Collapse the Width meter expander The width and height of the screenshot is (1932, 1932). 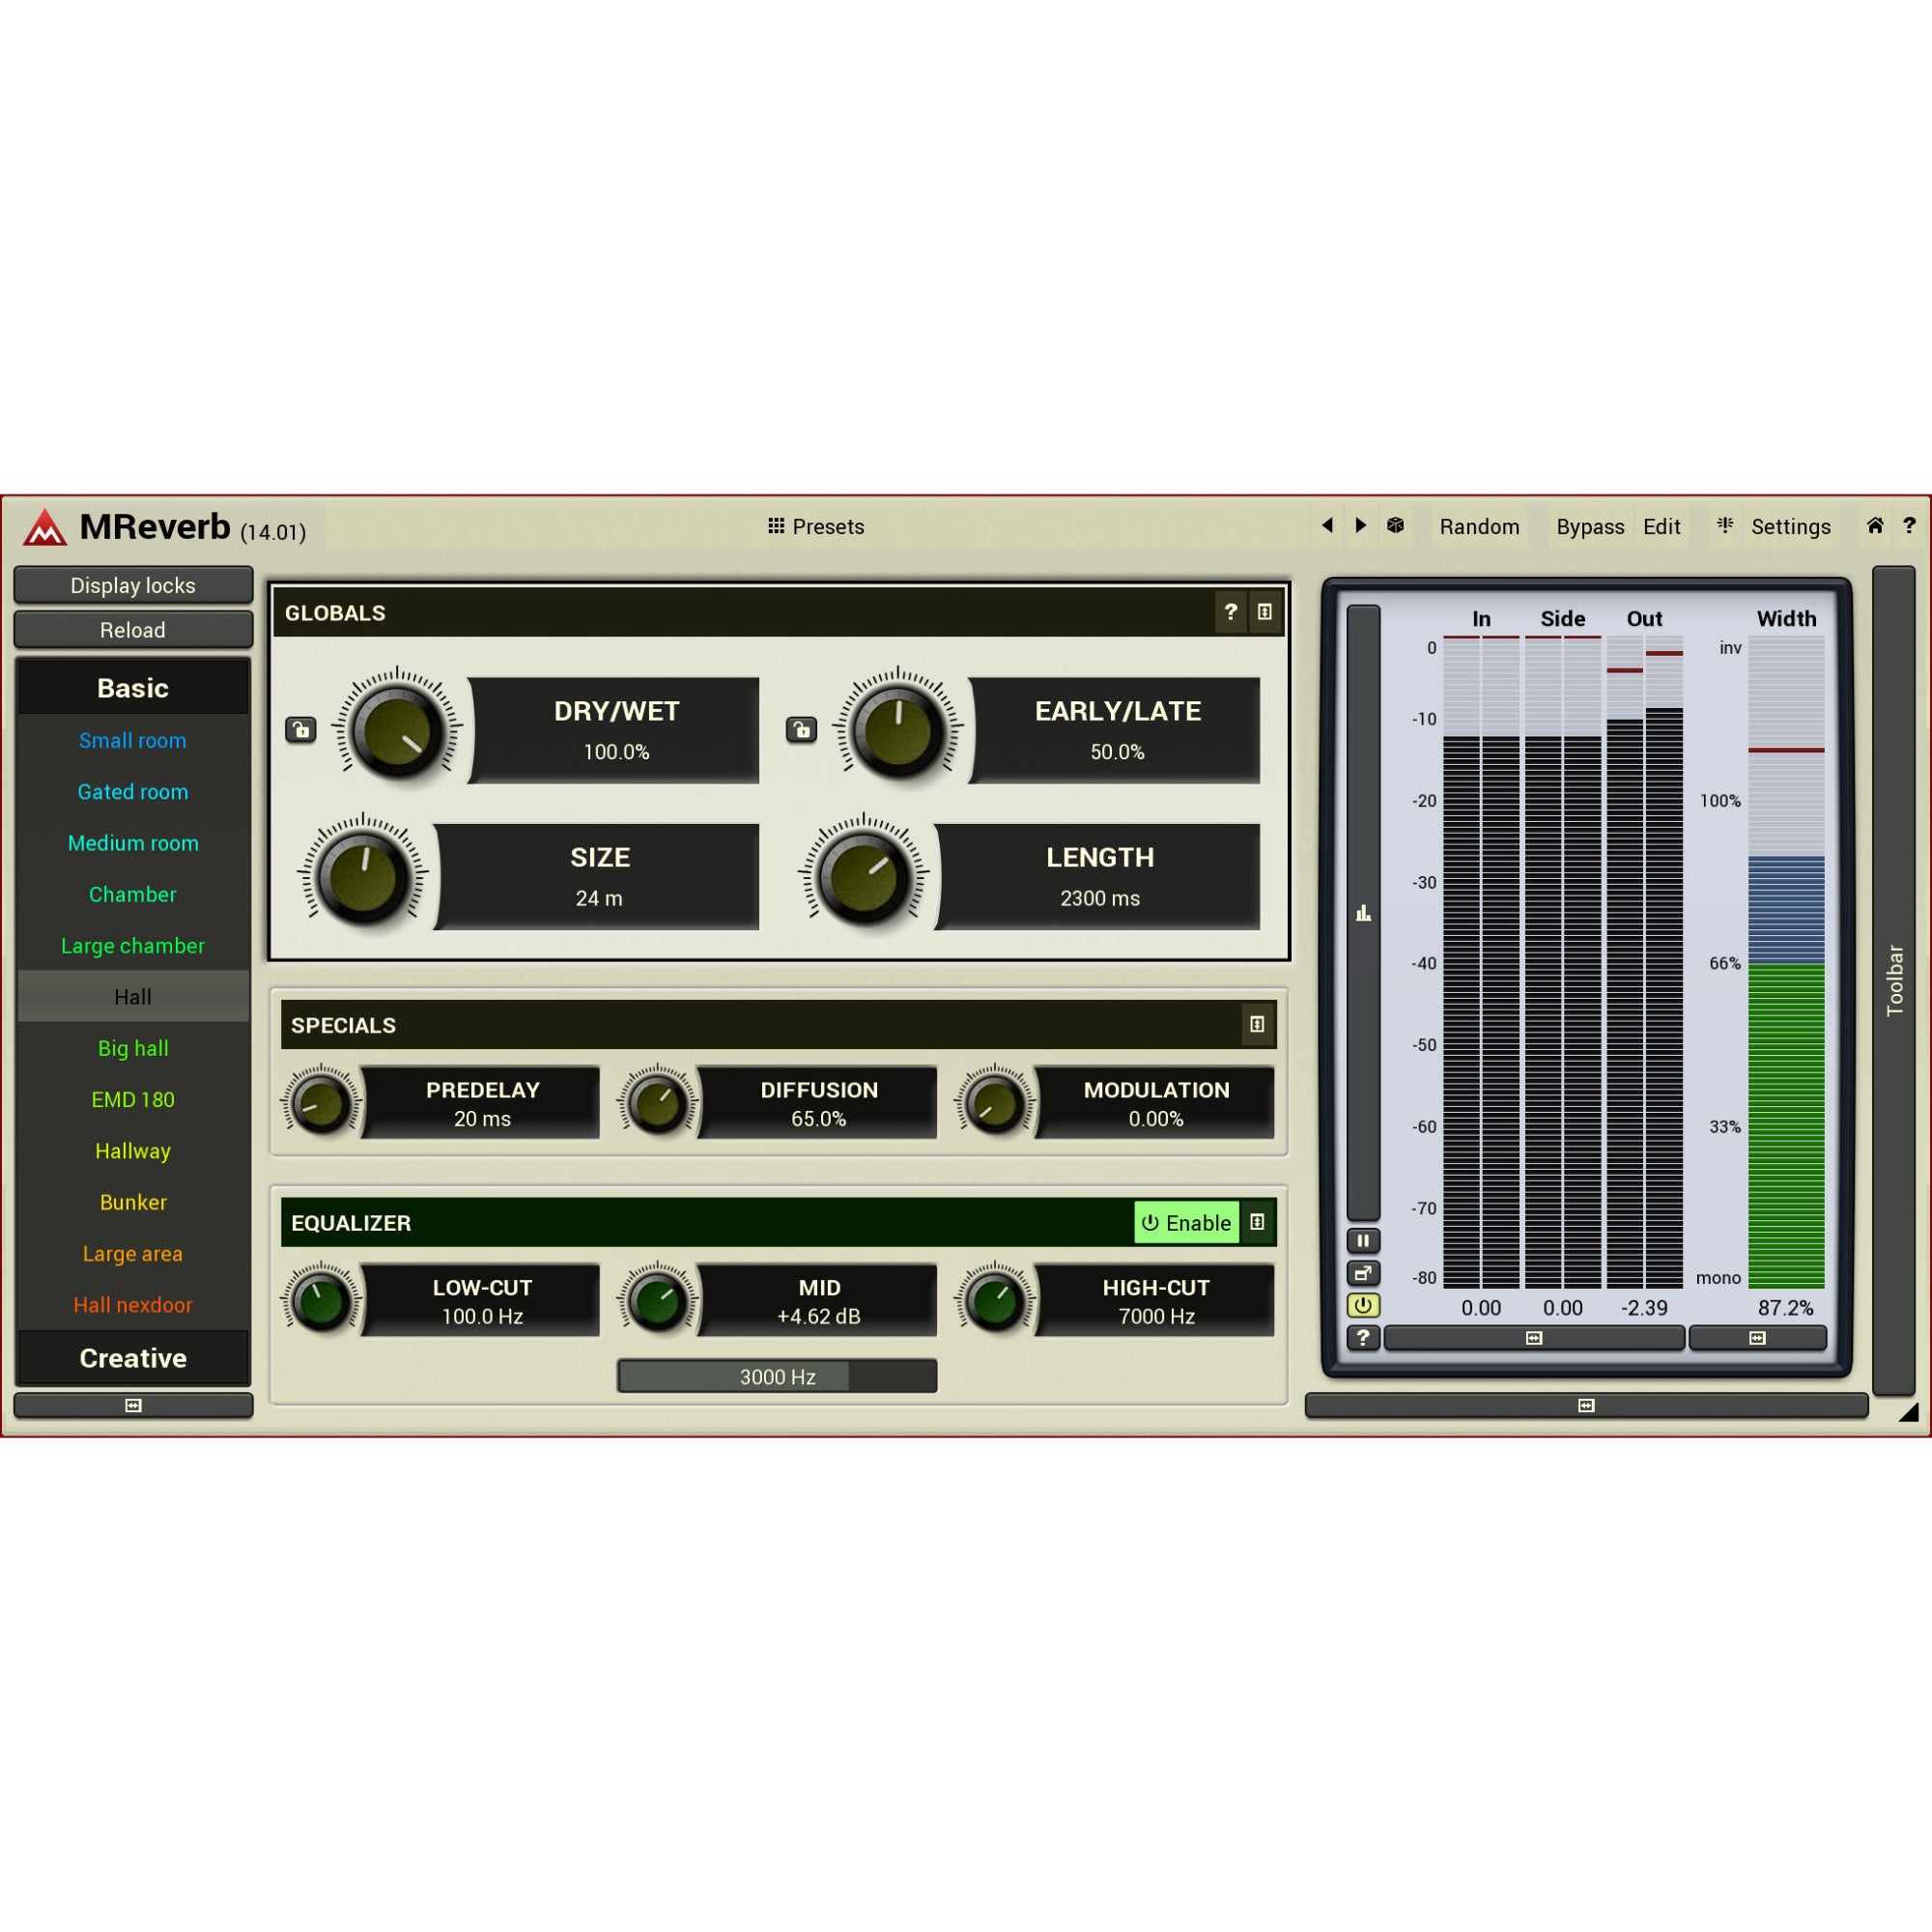coord(1757,1338)
